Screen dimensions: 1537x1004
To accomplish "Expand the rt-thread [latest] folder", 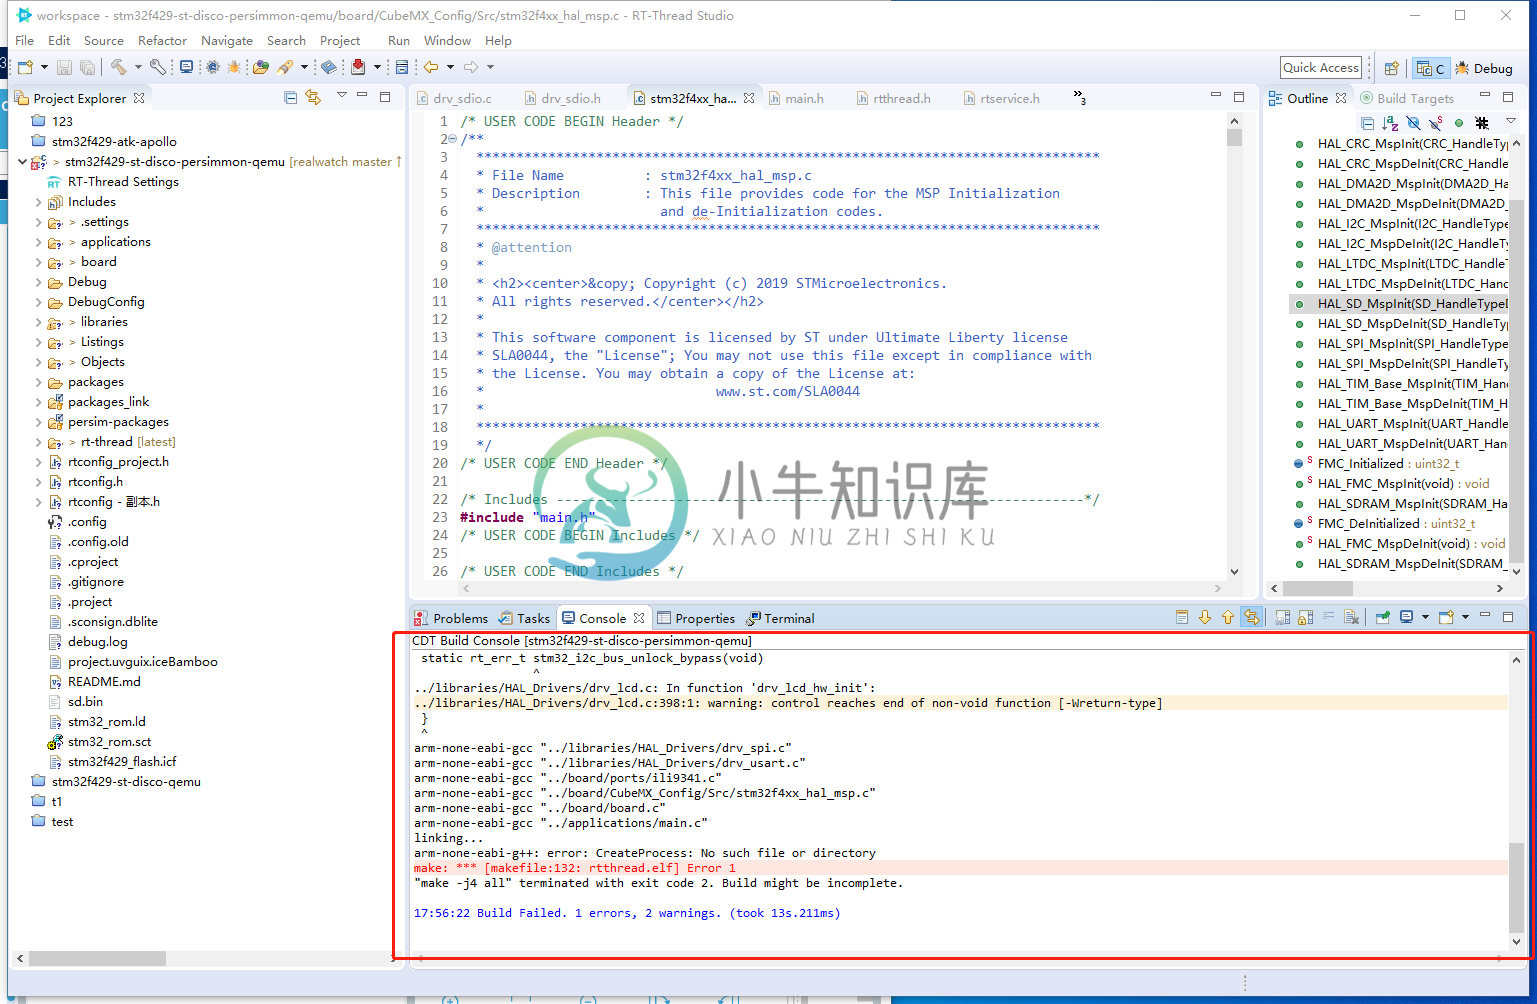I will tap(39, 442).
